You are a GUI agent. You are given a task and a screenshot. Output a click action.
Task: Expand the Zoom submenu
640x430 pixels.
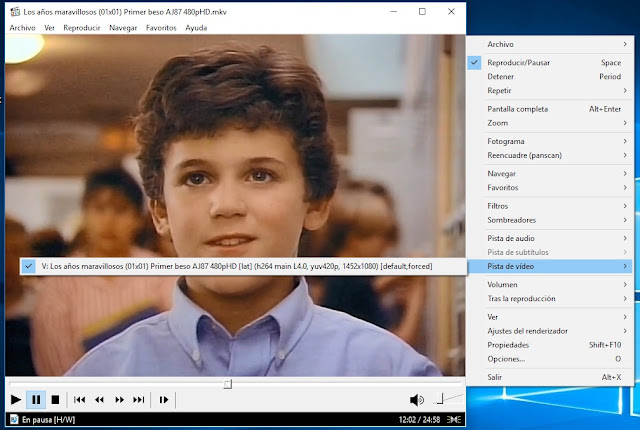tap(550, 123)
